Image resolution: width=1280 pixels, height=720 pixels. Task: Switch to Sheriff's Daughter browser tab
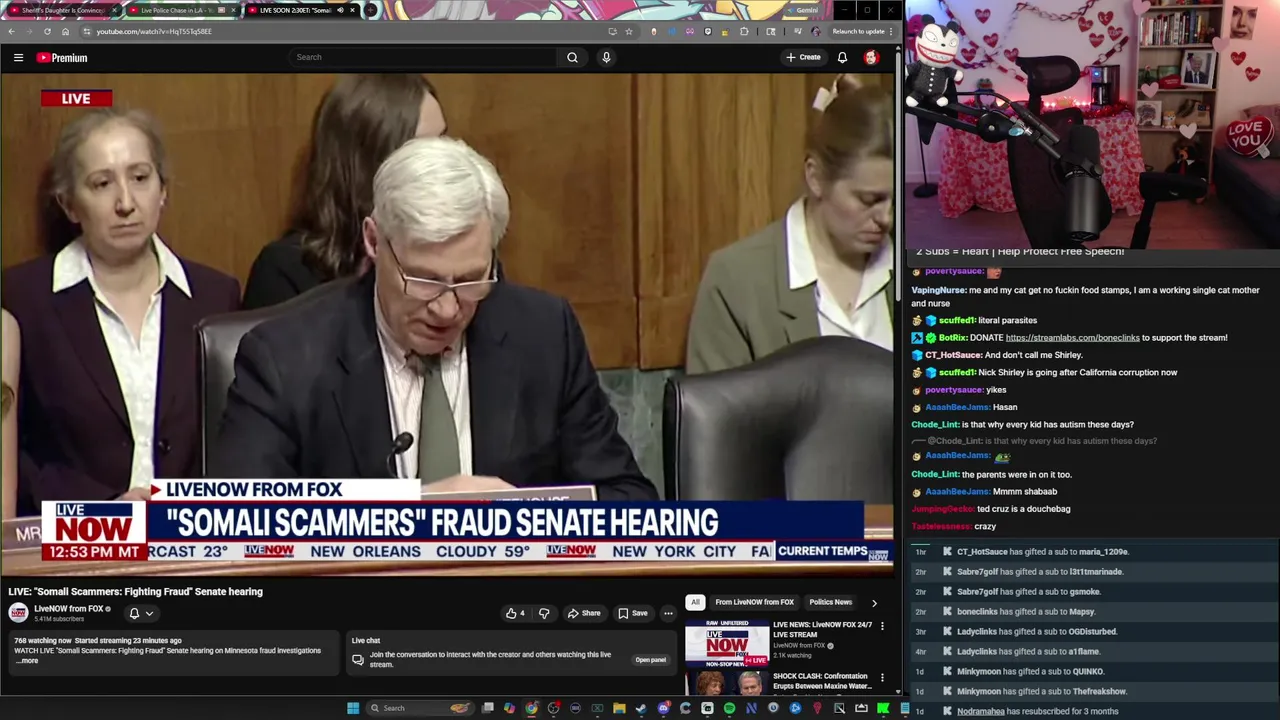point(62,10)
